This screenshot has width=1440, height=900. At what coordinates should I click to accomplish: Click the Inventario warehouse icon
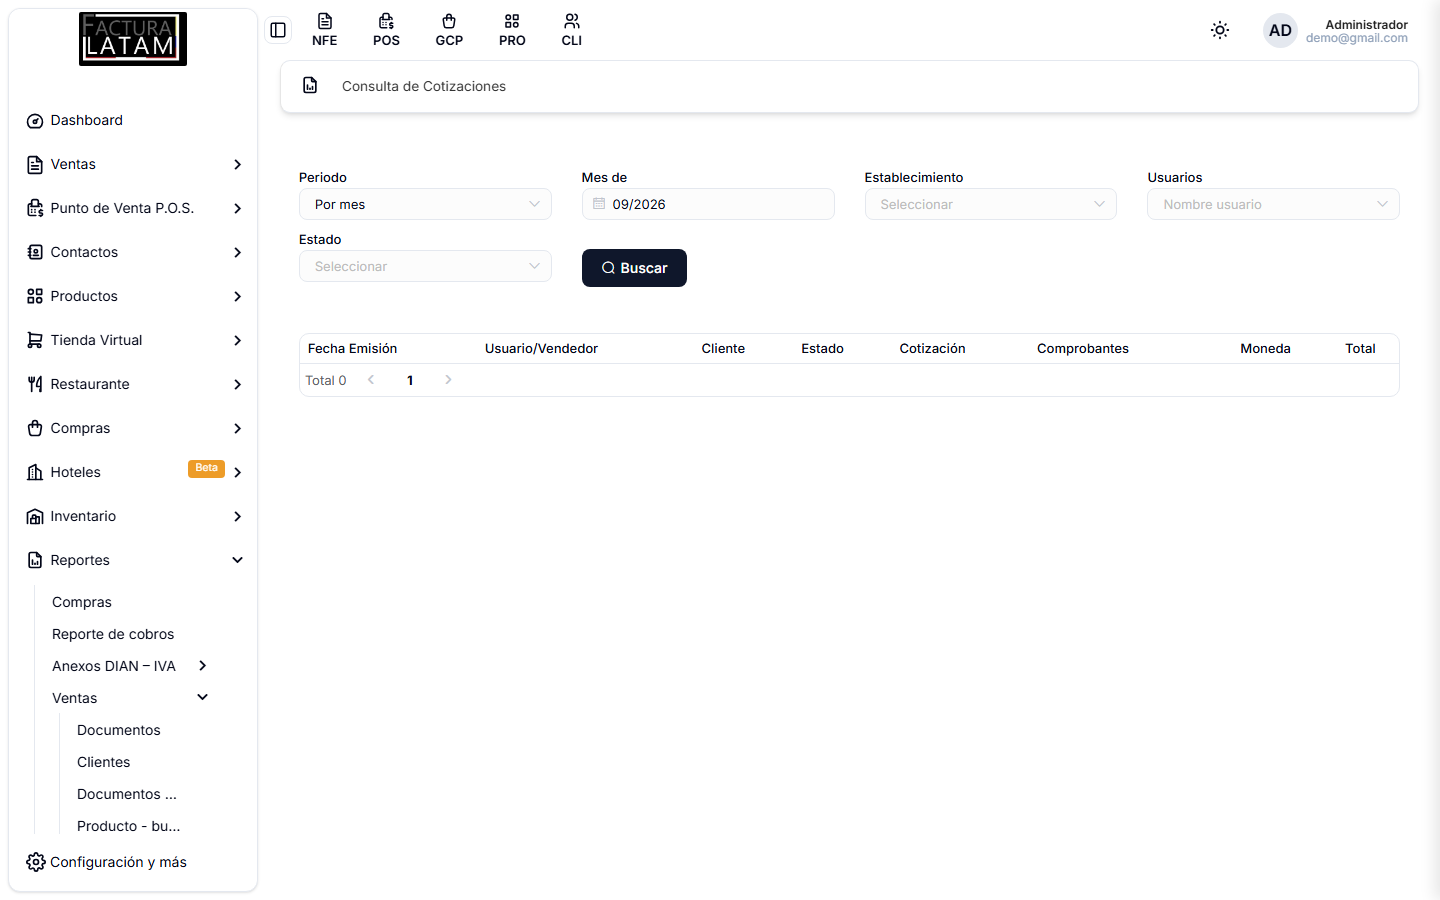35,517
